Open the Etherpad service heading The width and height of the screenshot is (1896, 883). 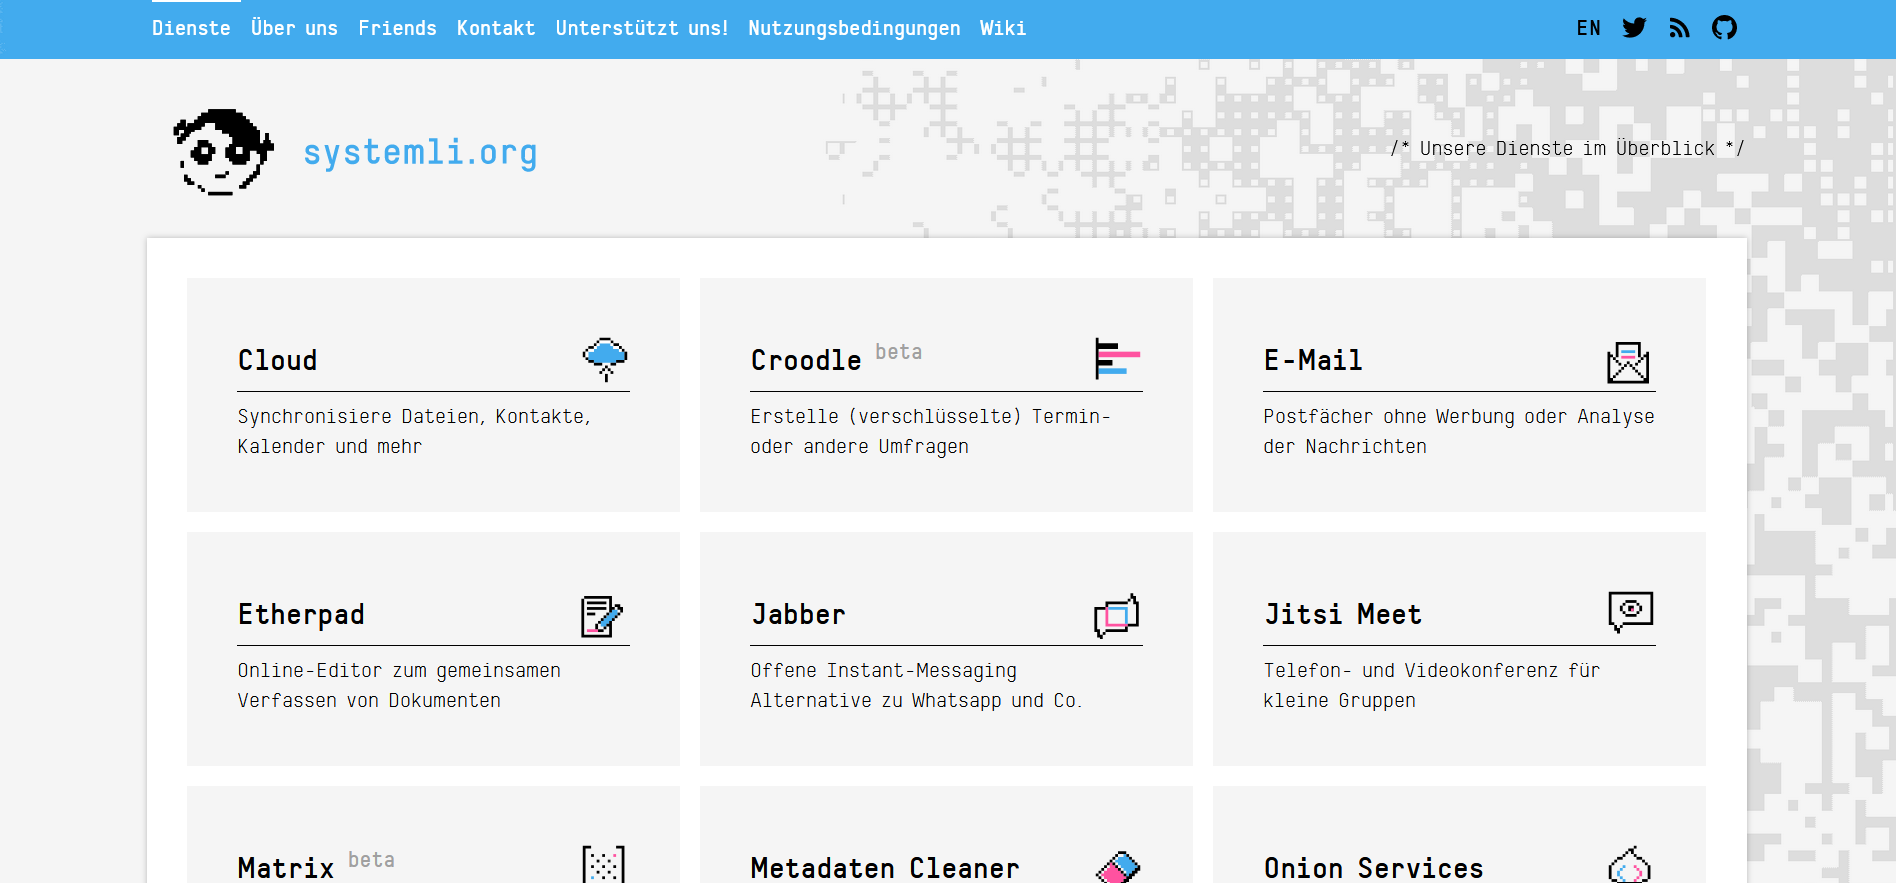[301, 614]
